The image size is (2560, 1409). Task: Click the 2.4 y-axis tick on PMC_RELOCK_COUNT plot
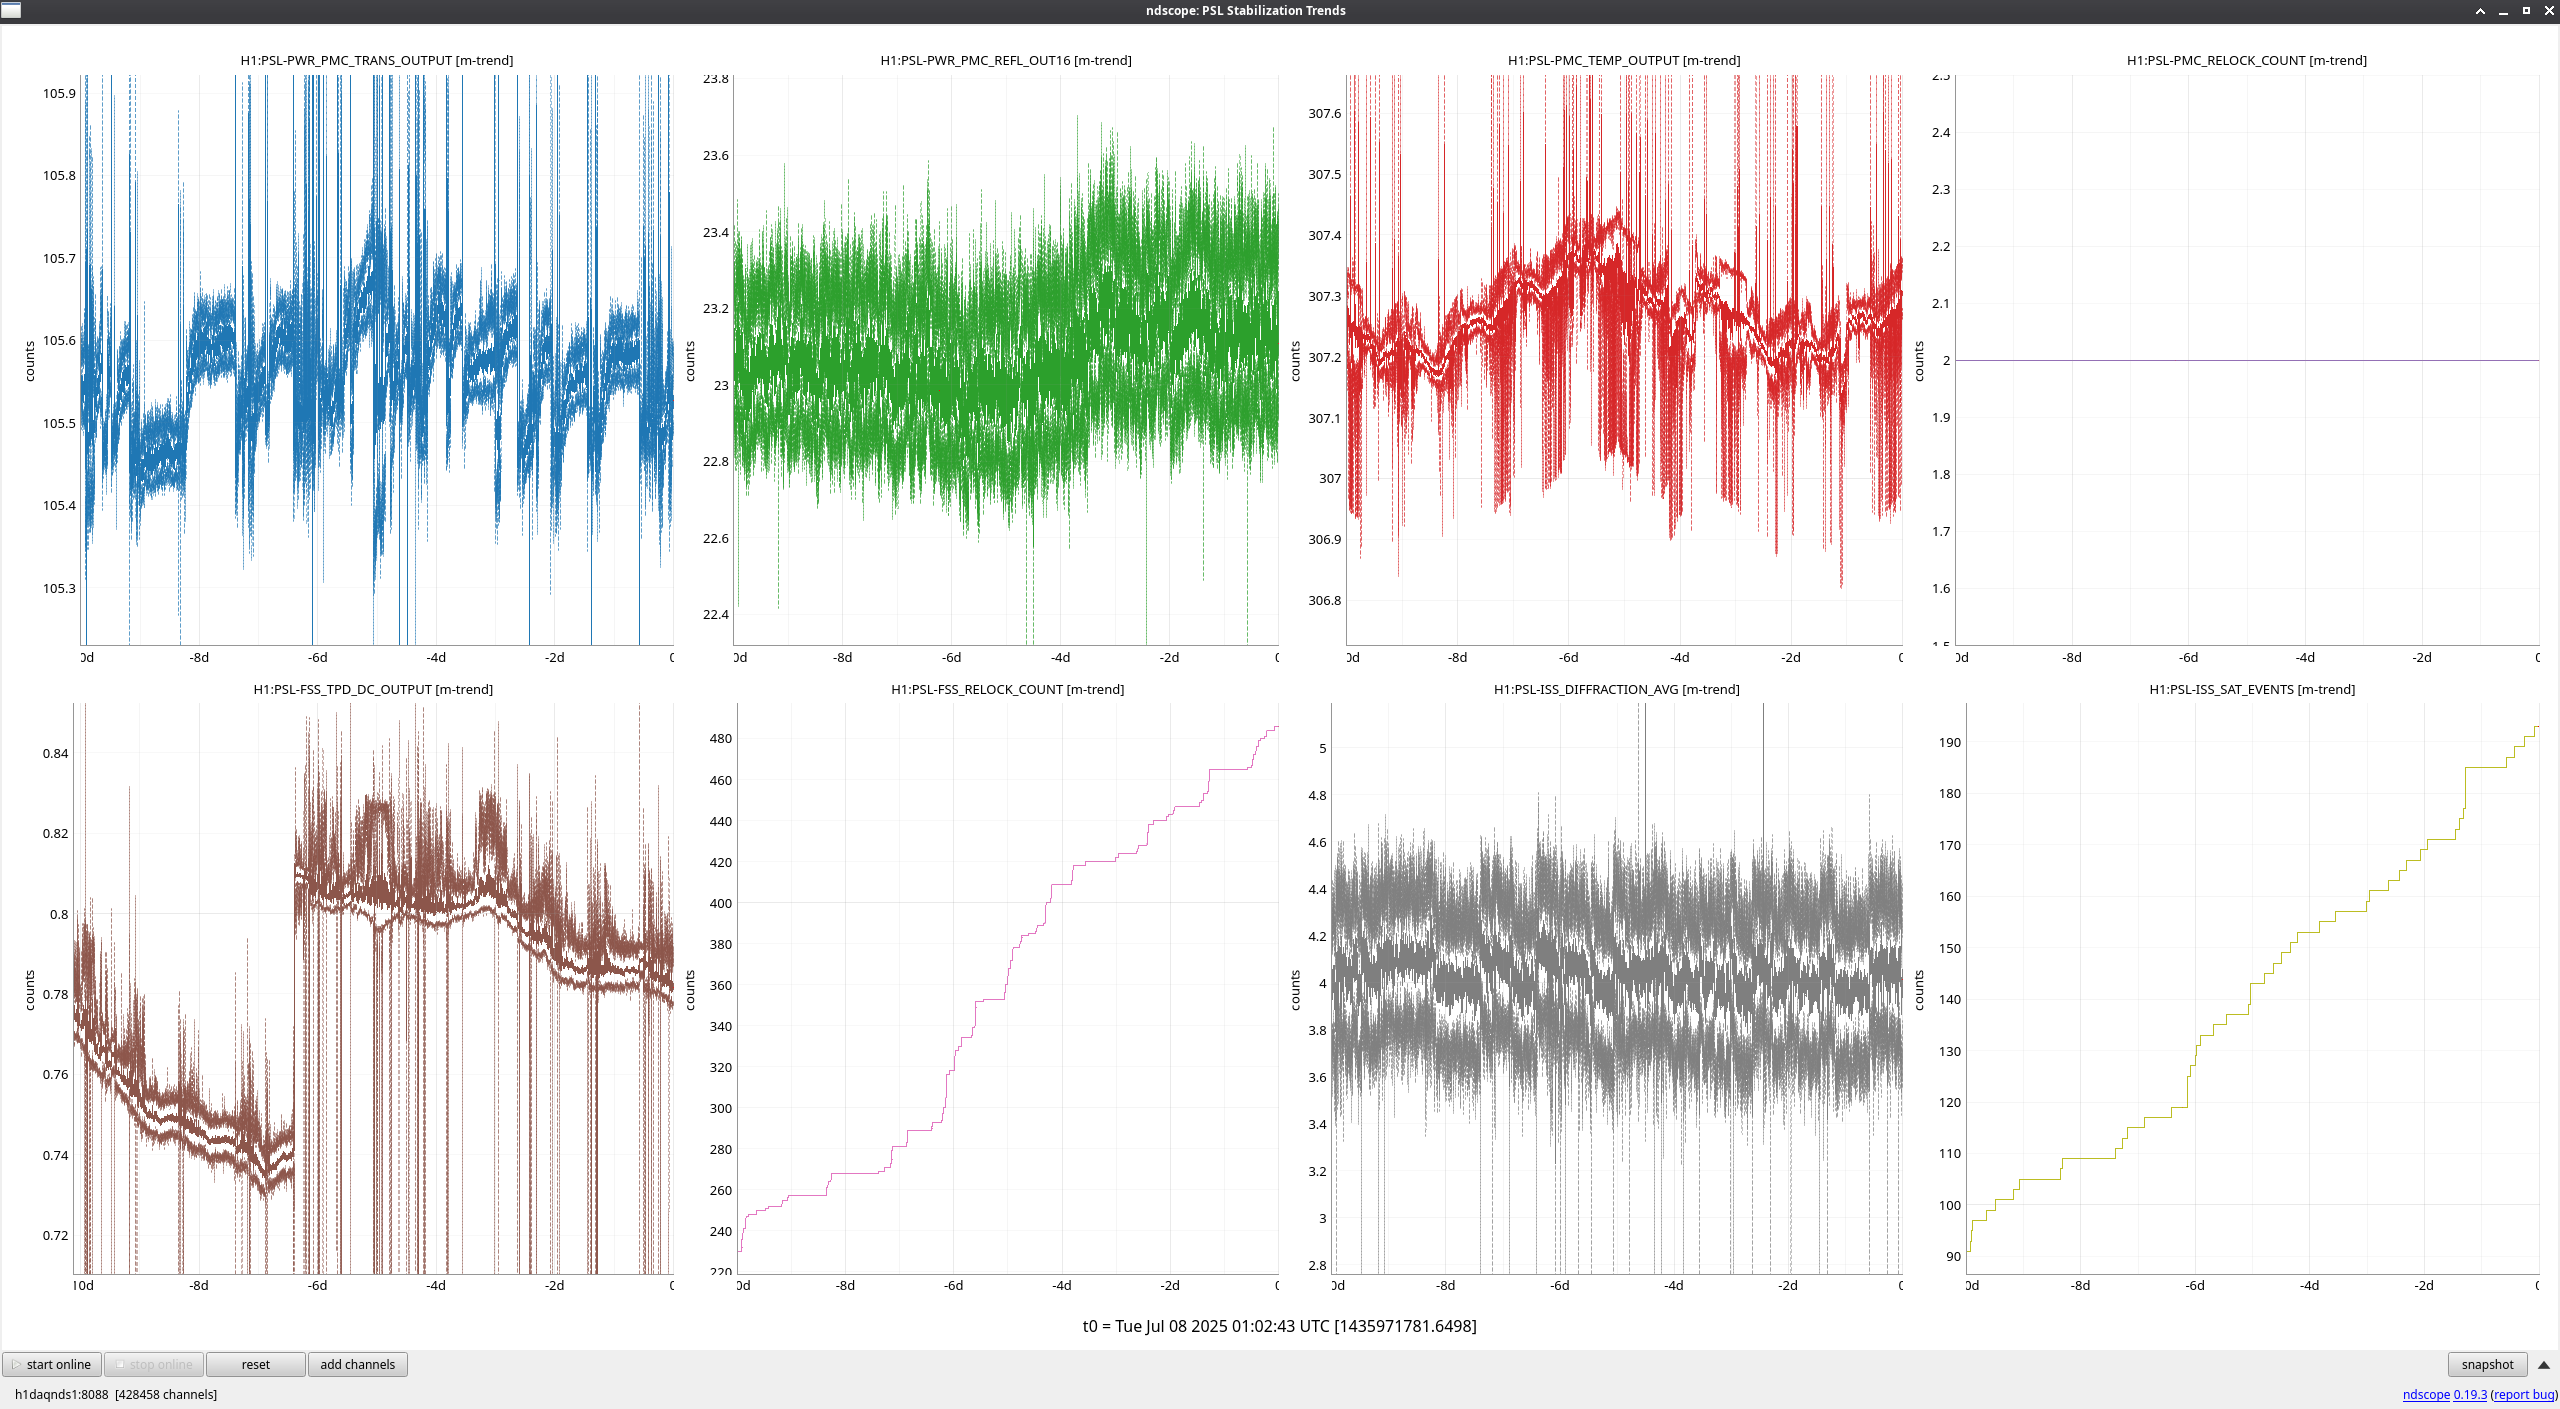tap(1940, 132)
